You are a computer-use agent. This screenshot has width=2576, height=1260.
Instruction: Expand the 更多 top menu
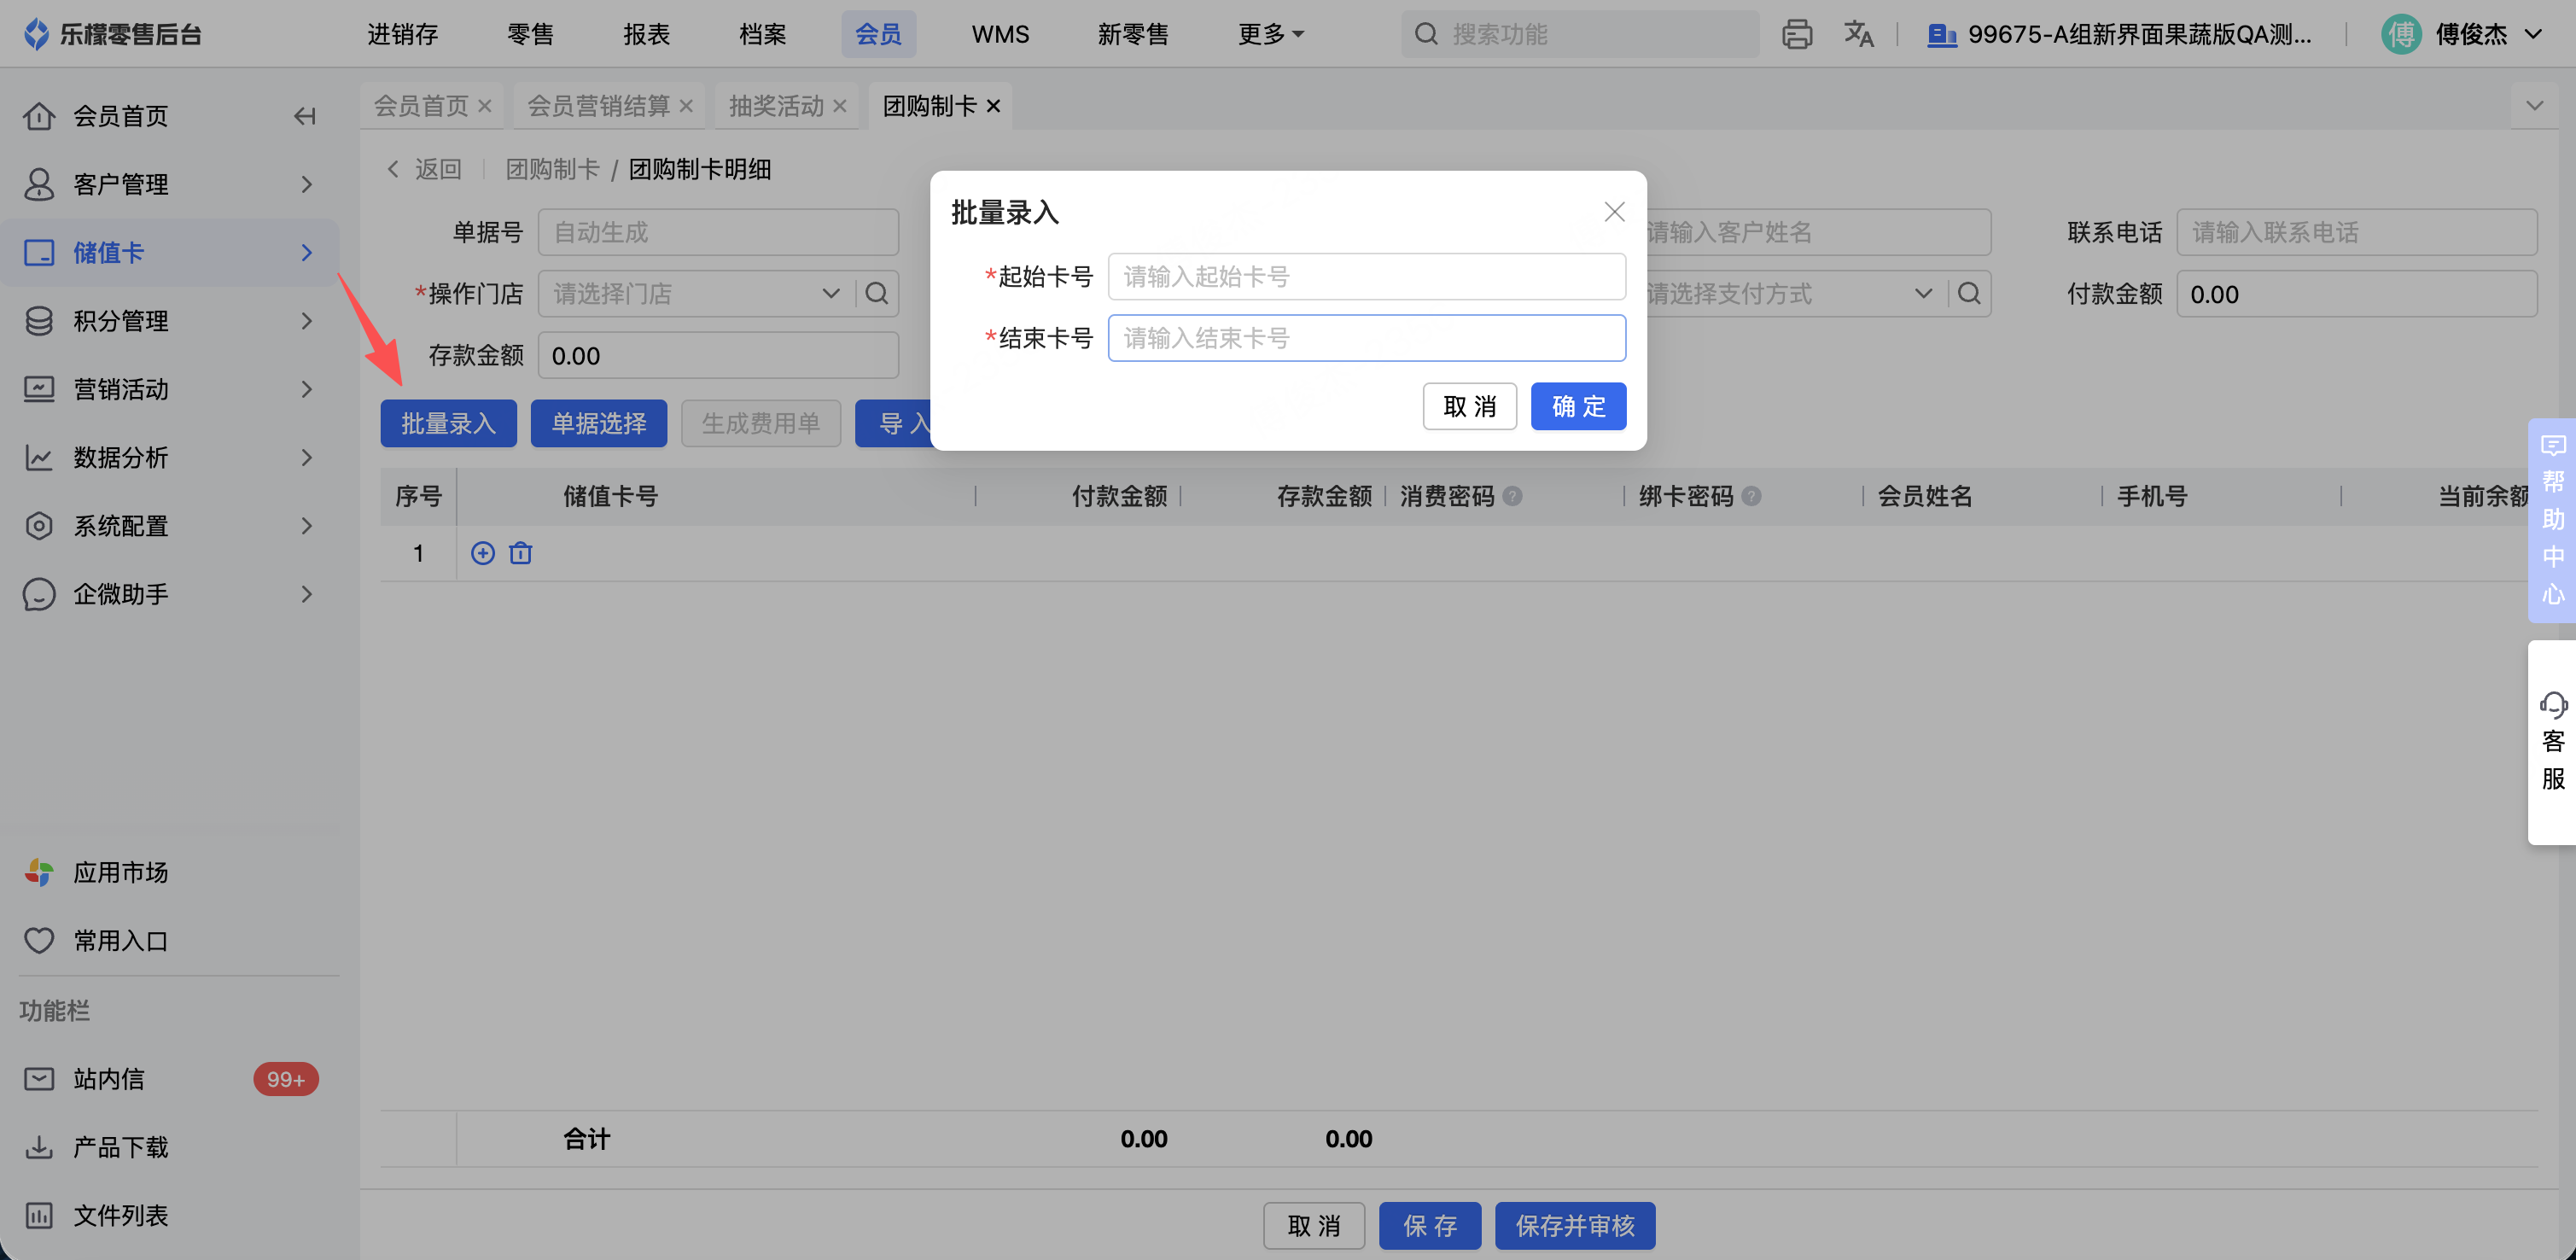coord(1270,34)
